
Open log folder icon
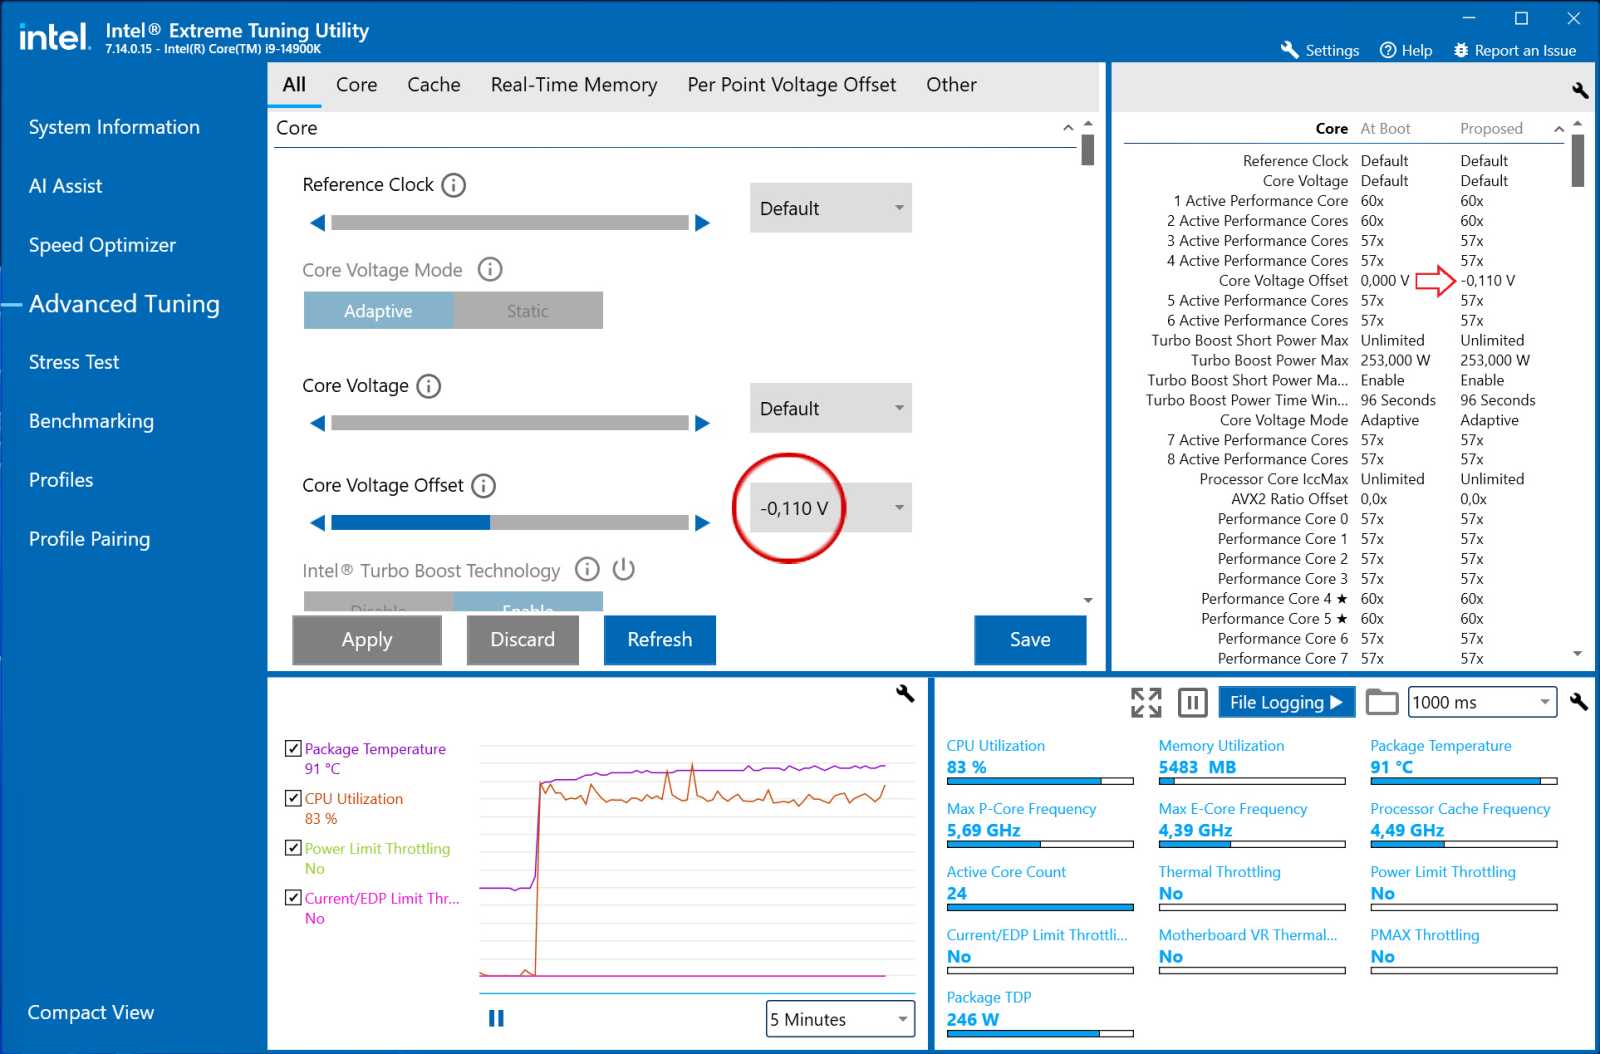point(1382,702)
